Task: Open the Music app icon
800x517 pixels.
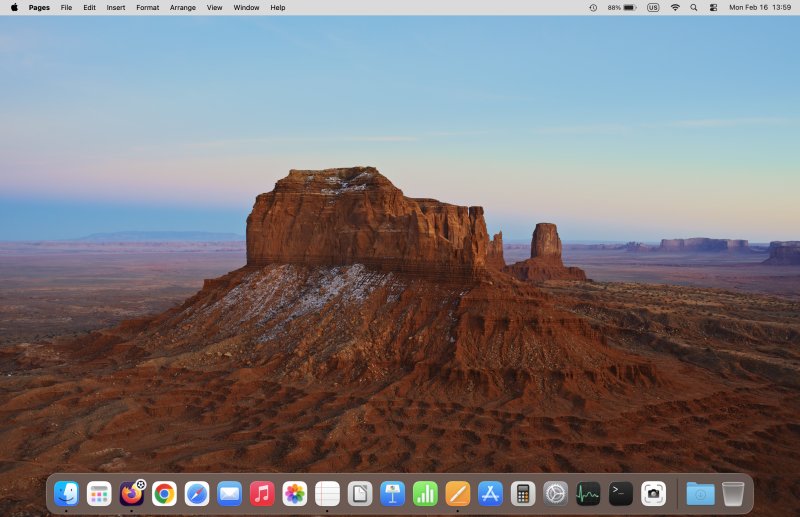Action: pyautogui.click(x=262, y=493)
